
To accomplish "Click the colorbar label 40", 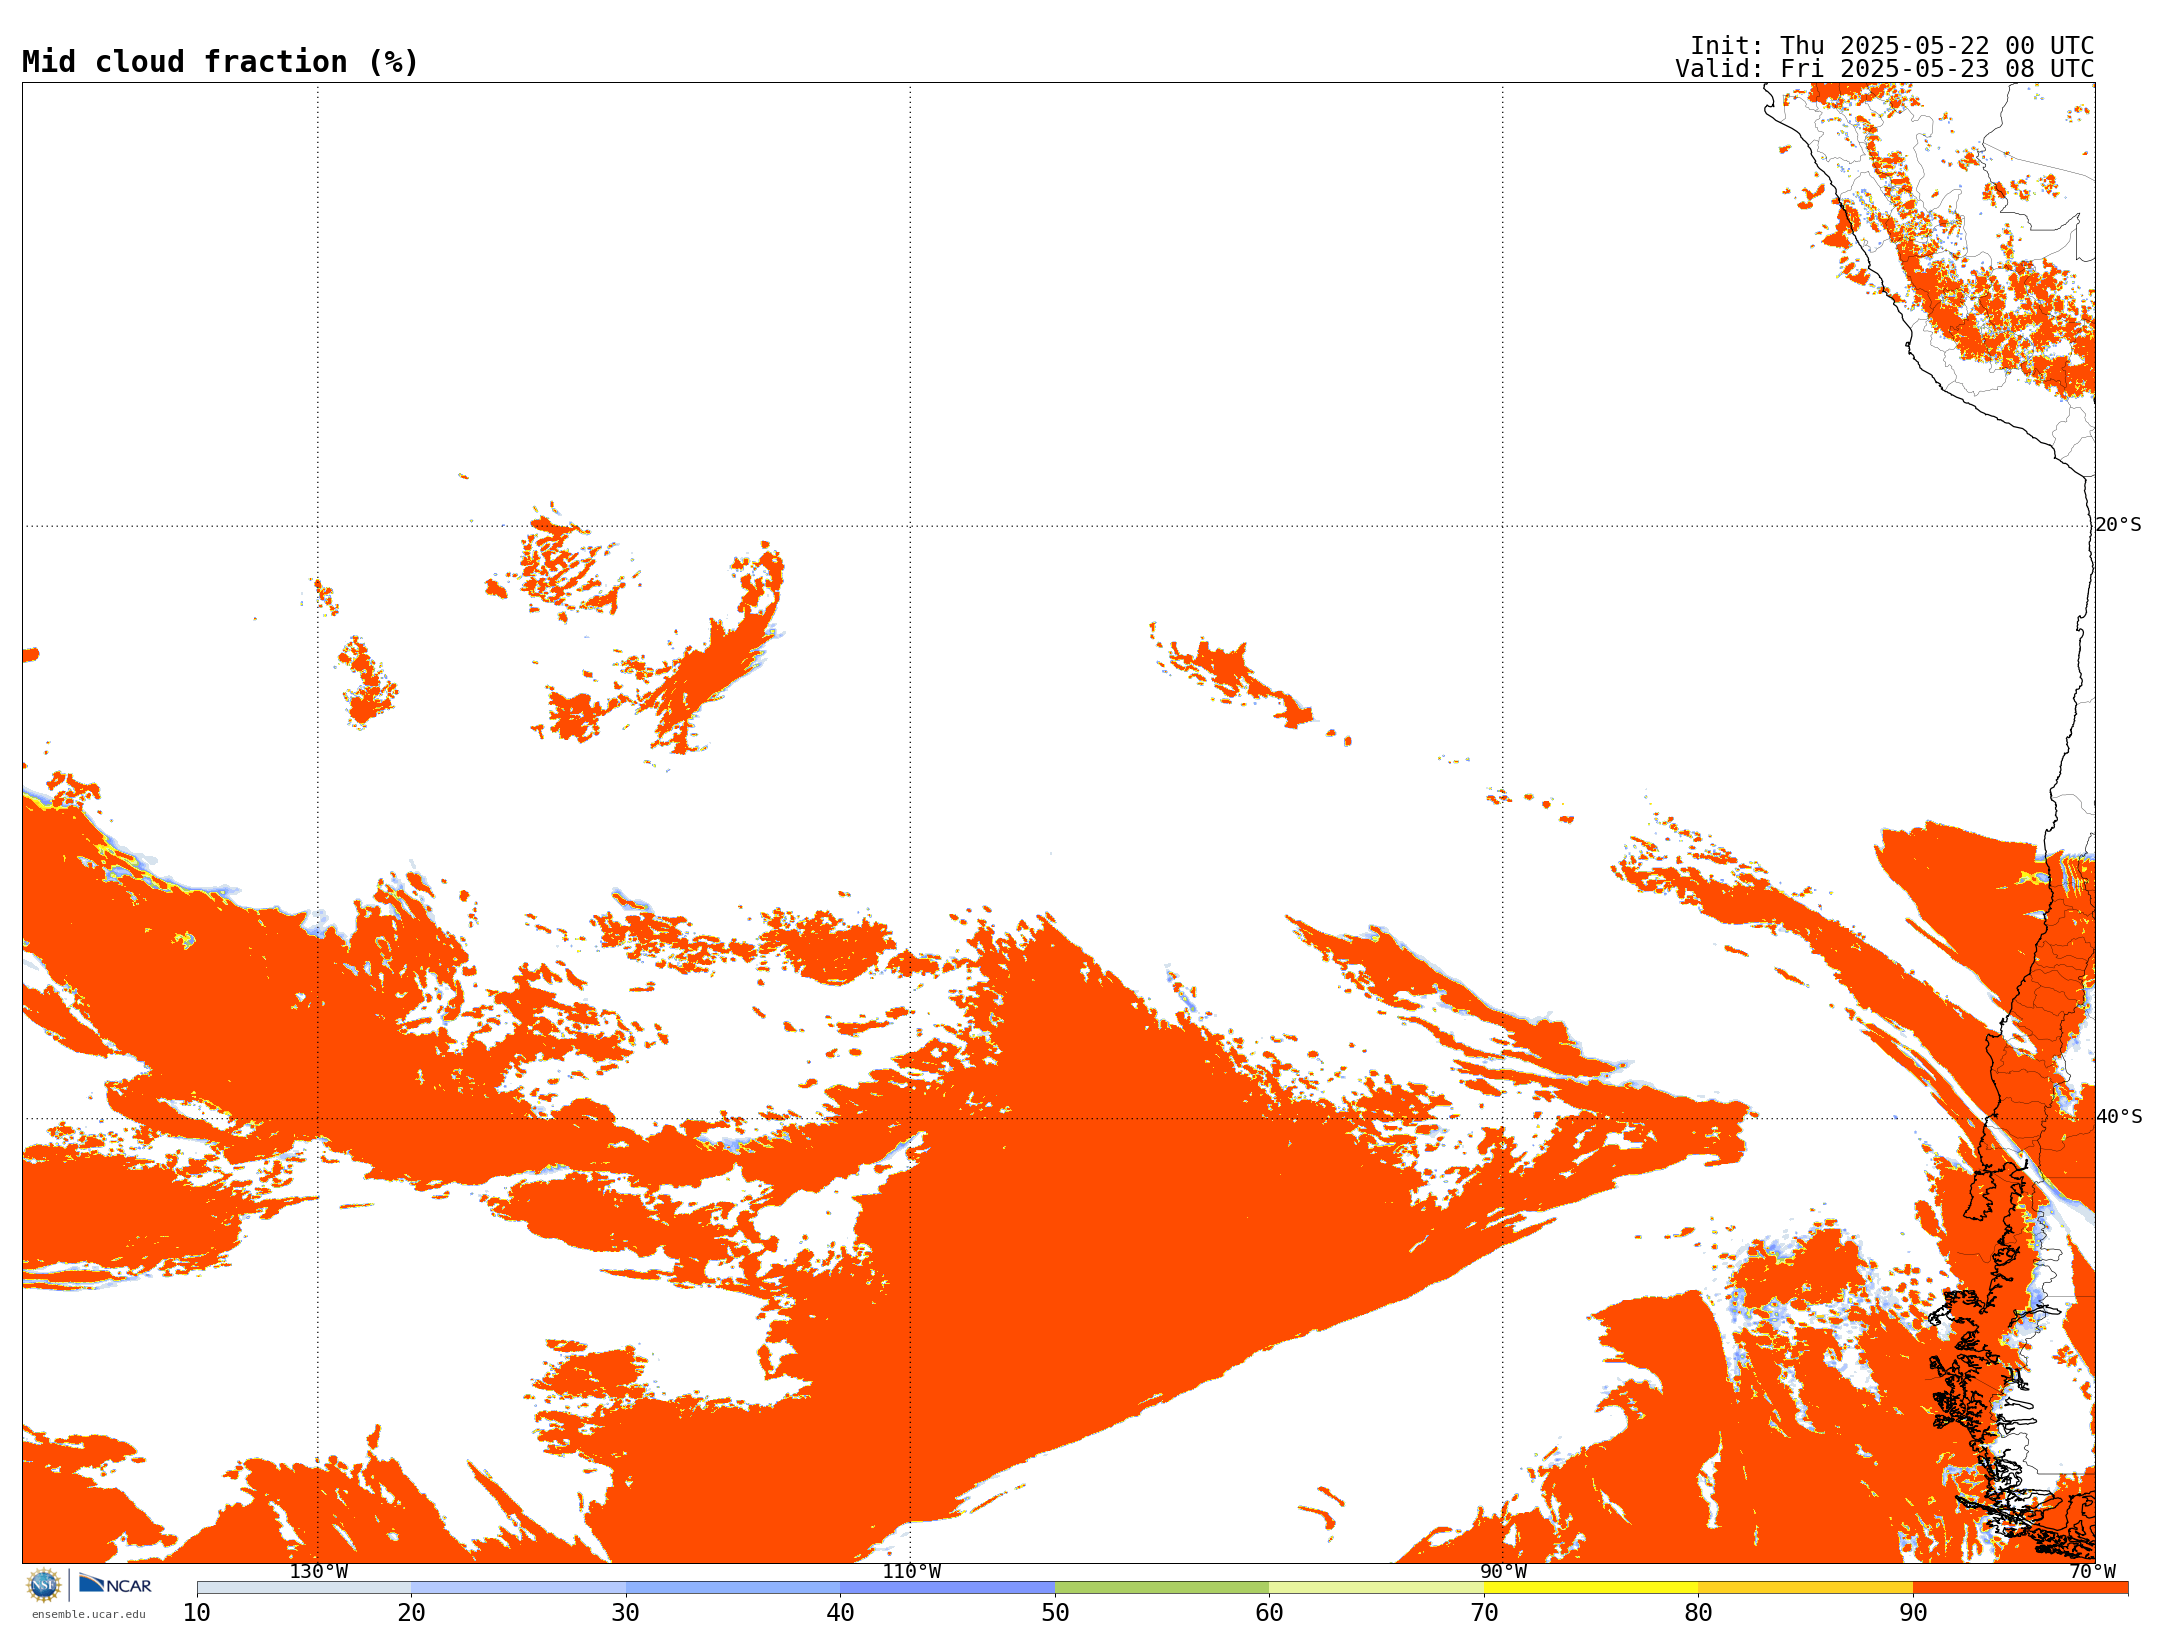I will coord(840,1613).
